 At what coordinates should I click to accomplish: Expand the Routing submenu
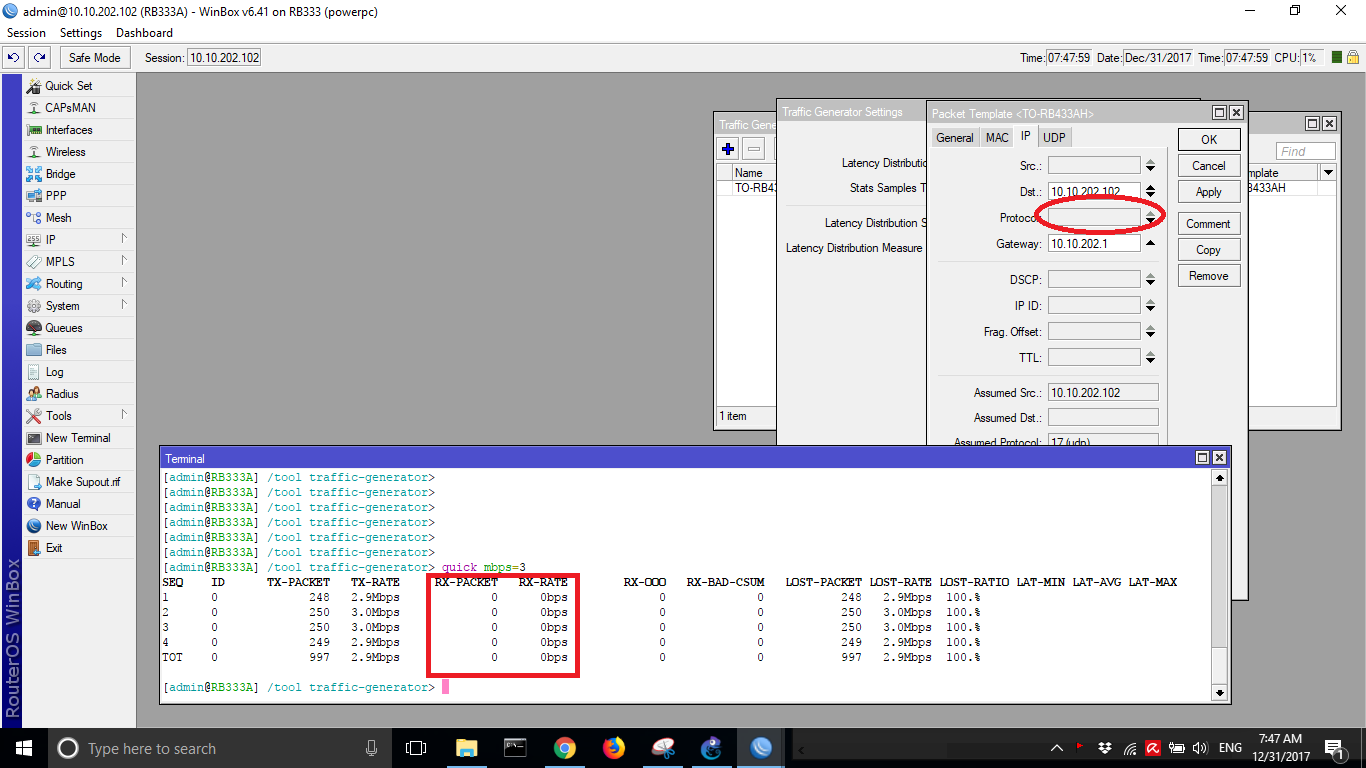[64, 284]
